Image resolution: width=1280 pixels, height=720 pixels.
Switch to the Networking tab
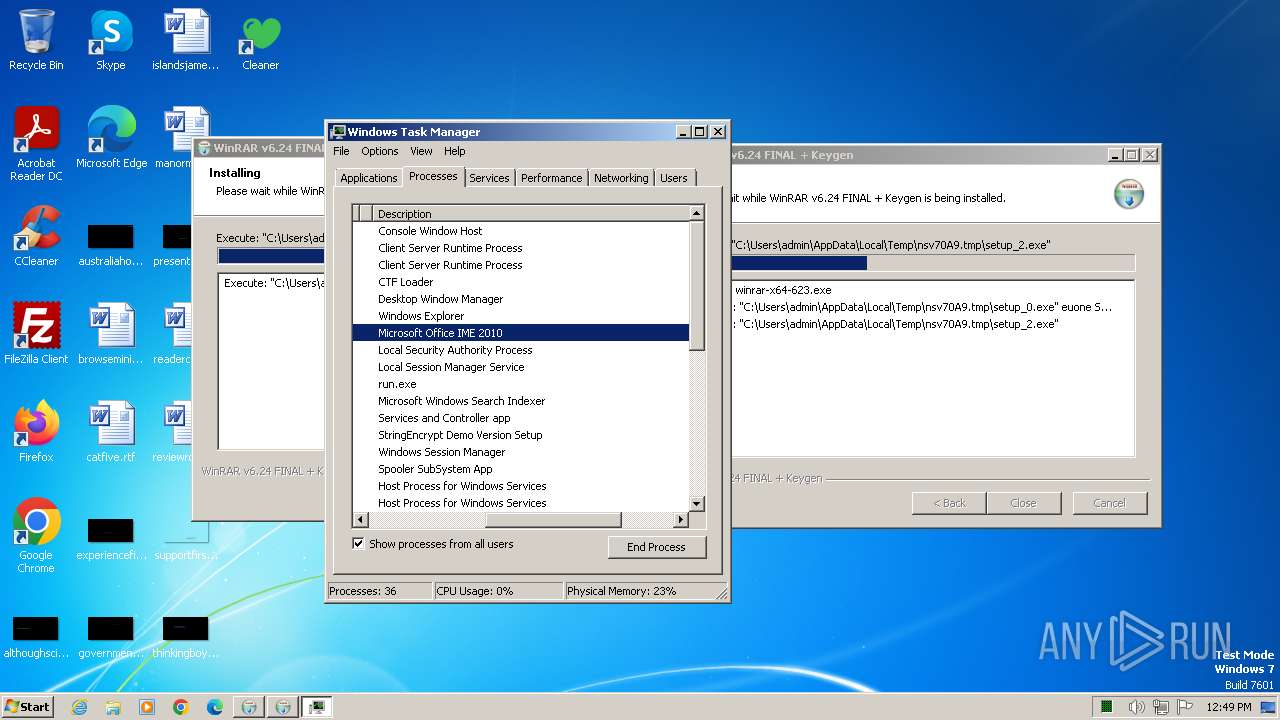[621, 178]
